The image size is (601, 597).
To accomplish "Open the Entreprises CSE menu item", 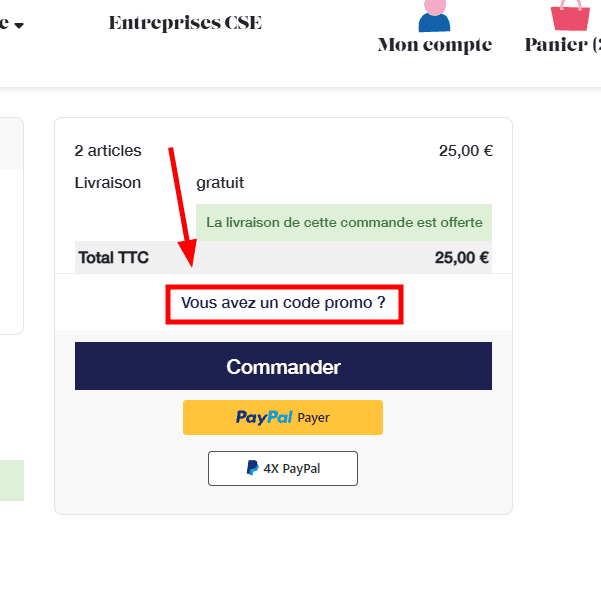I will [185, 23].
